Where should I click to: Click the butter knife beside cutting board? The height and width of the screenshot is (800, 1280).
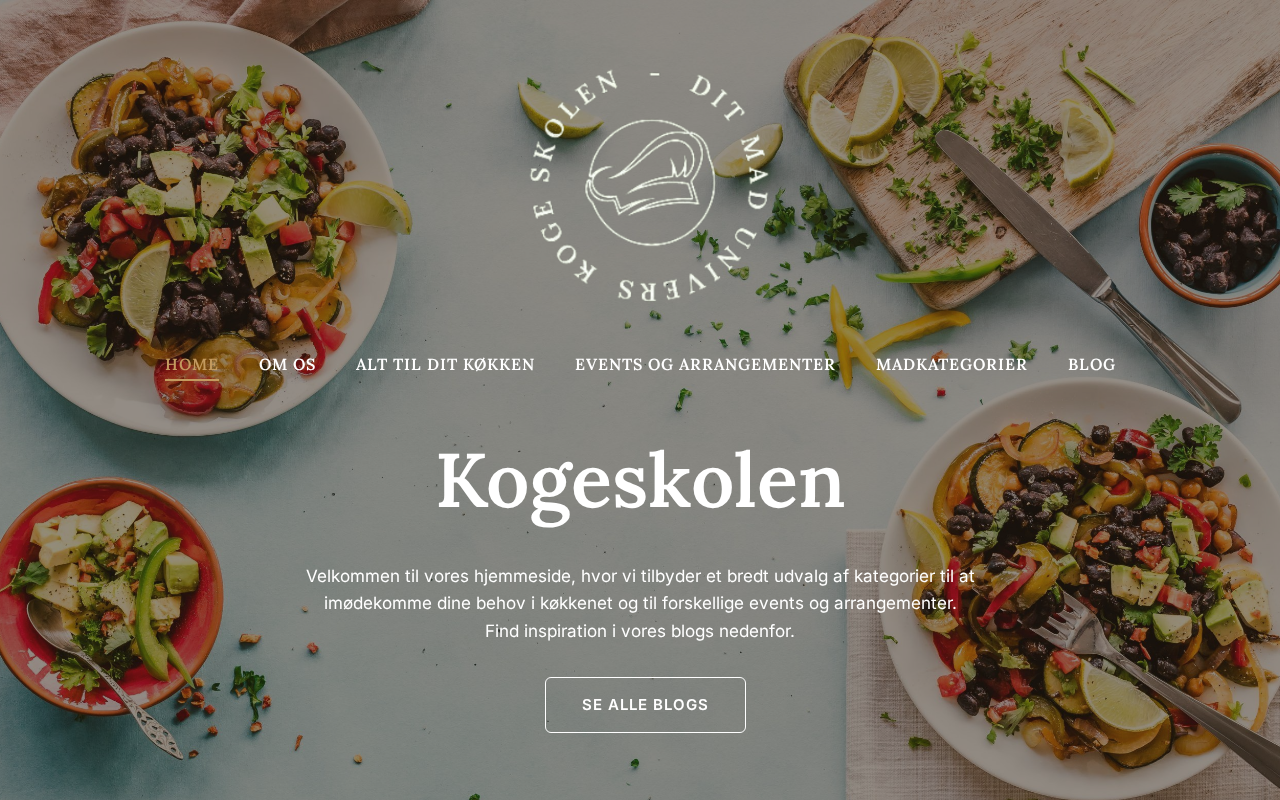click(x=1090, y=276)
